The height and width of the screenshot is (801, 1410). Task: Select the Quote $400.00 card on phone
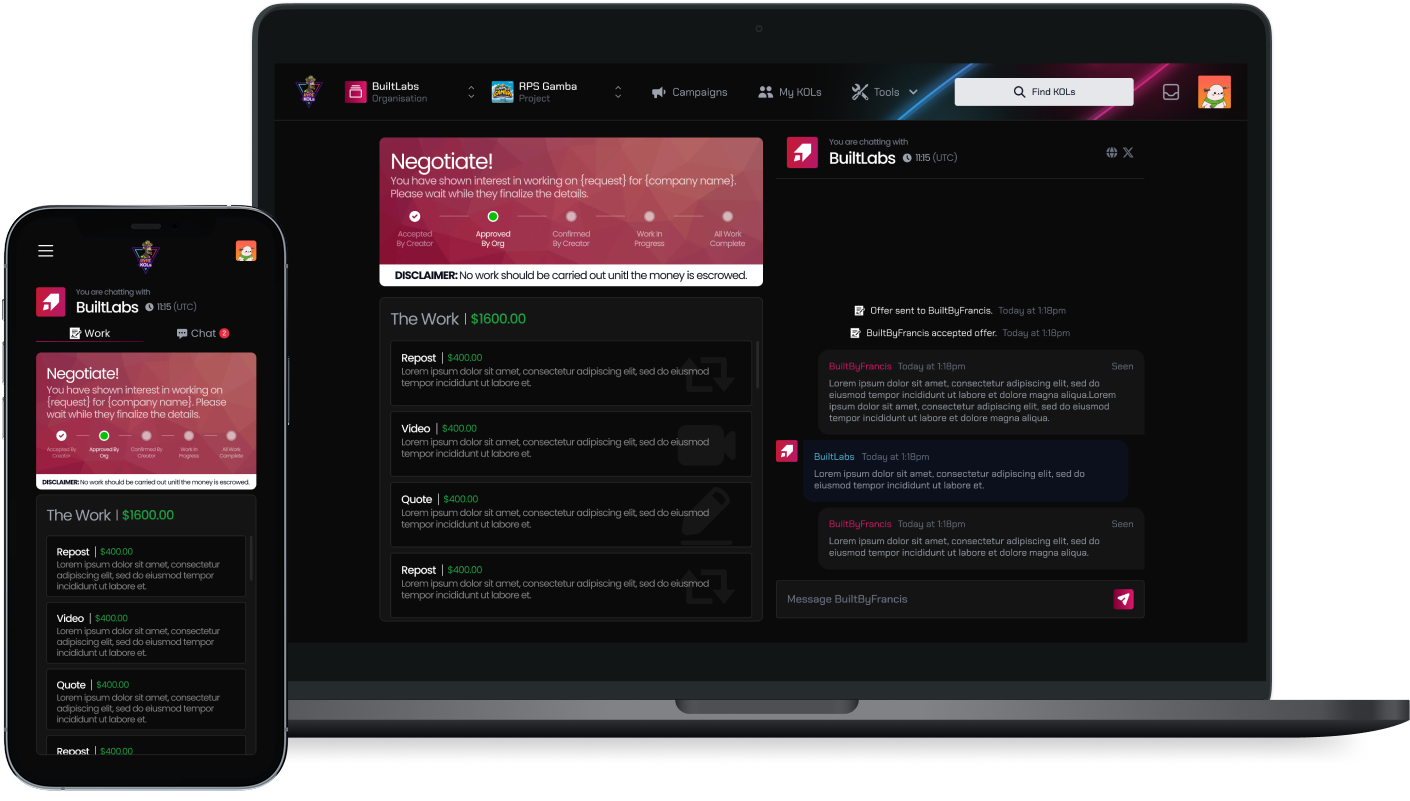tap(146, 699)
